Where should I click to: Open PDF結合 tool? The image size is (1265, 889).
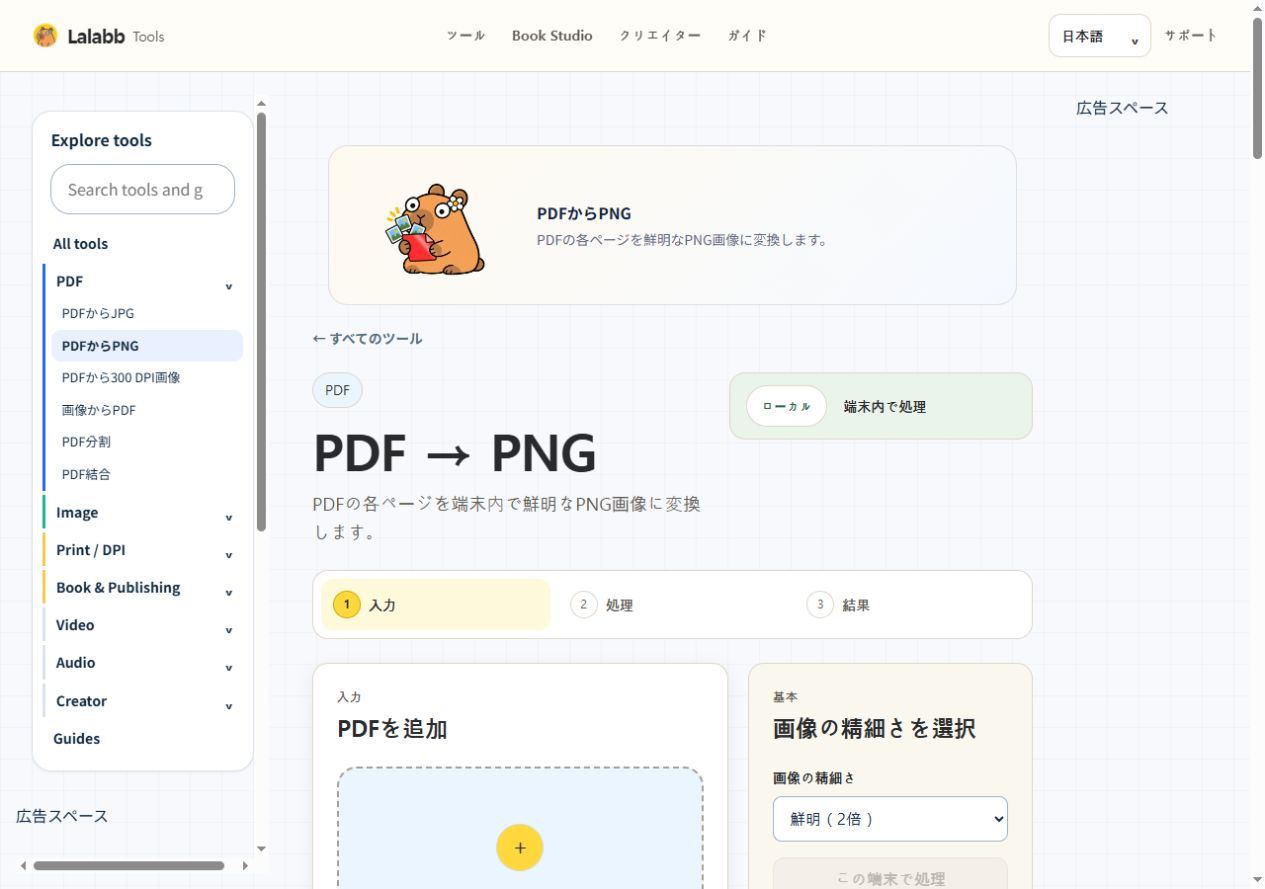point(147,474)
